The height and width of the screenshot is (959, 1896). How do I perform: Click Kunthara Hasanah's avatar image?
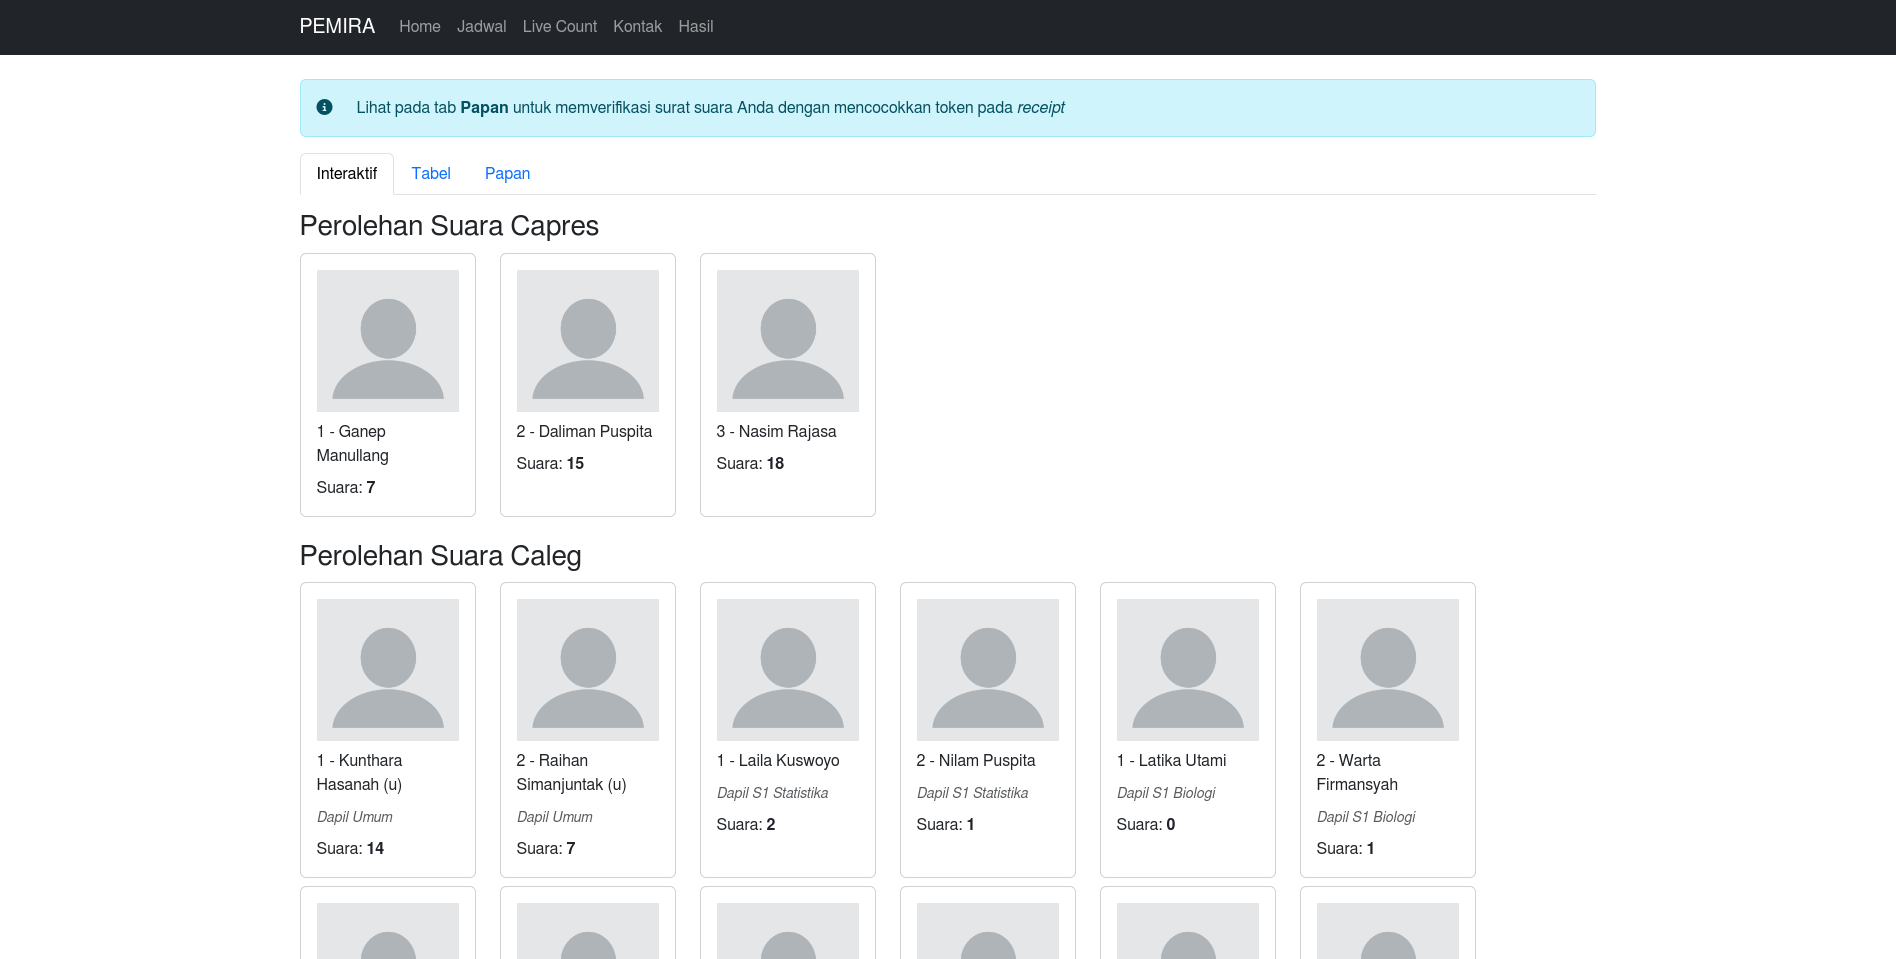[387, 670]
